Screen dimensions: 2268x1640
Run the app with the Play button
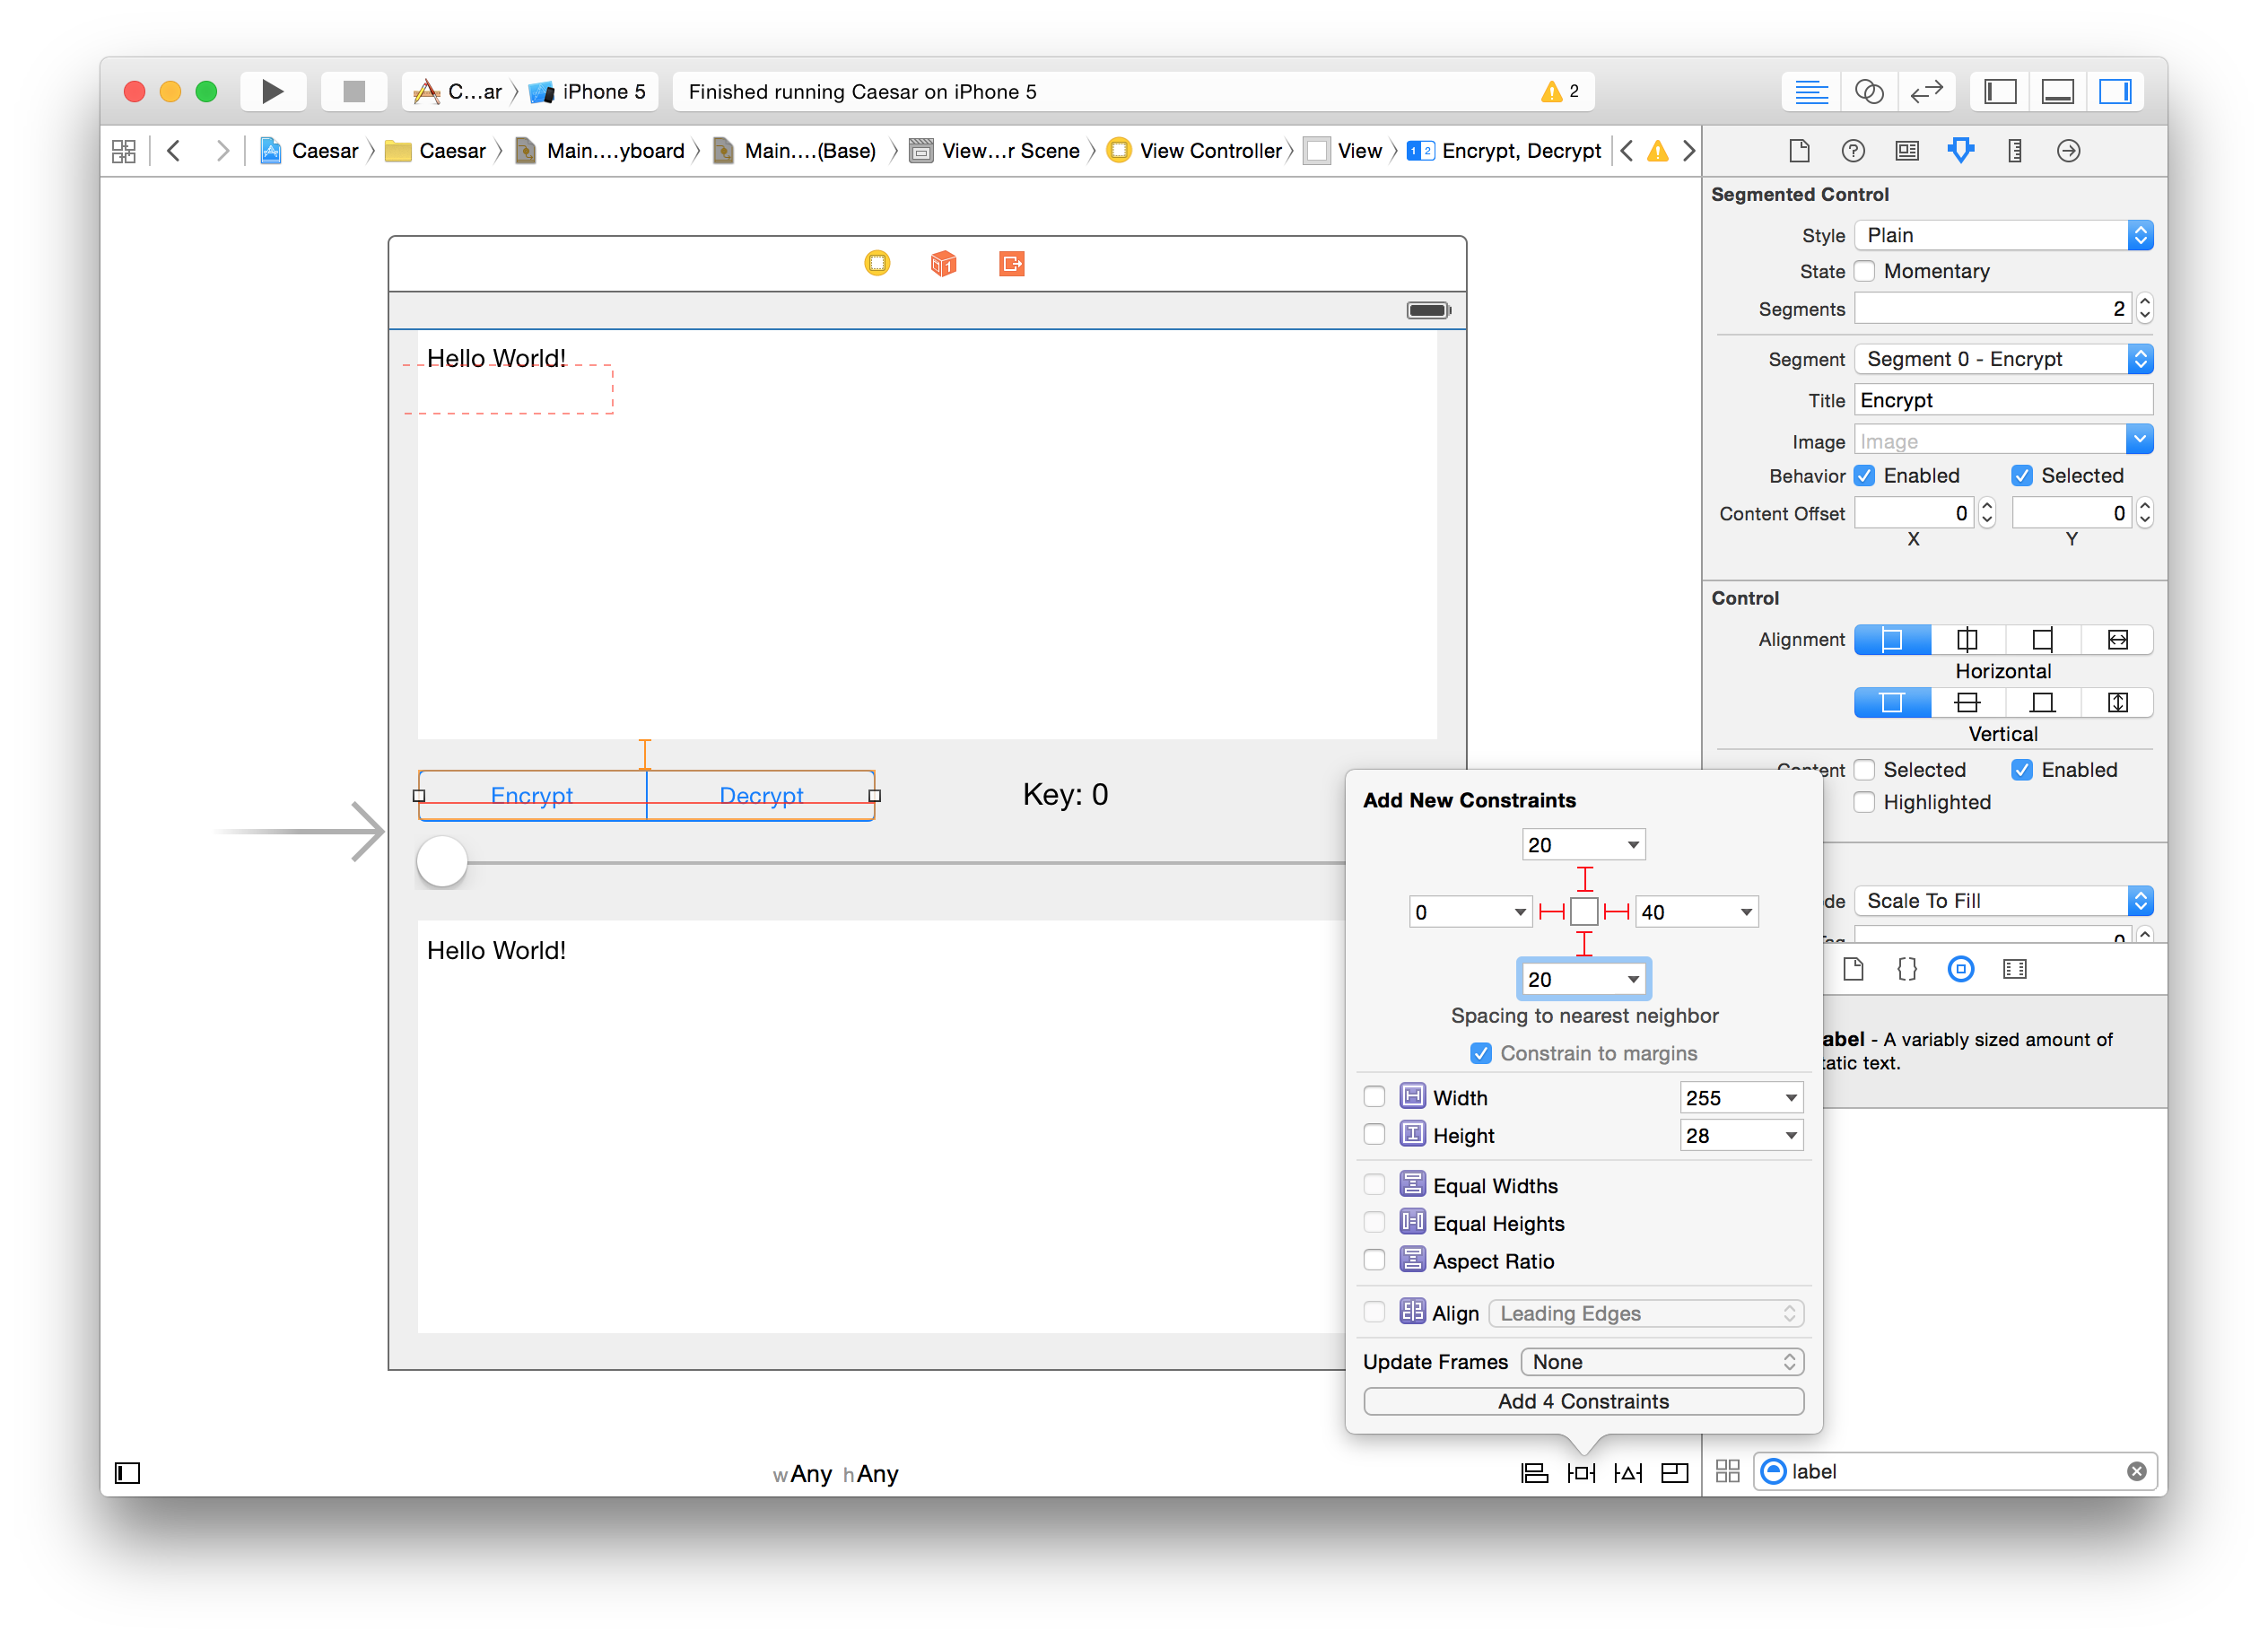click(x=272, y=92)
